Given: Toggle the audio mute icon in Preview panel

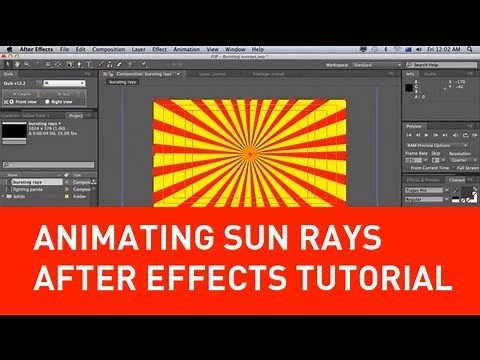Looking at the screenshot, I should [x=455, y=135].
